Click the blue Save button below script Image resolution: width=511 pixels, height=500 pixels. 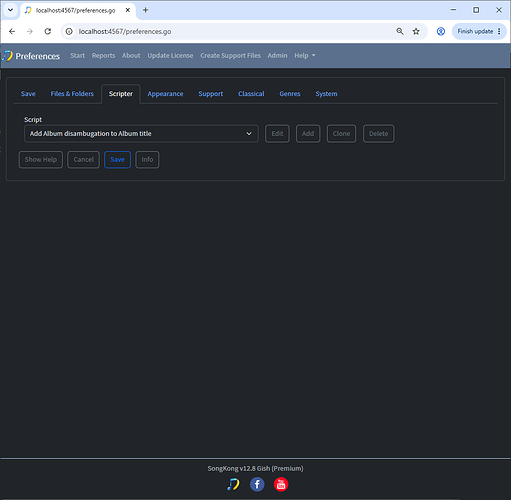[x=117, y=160]
